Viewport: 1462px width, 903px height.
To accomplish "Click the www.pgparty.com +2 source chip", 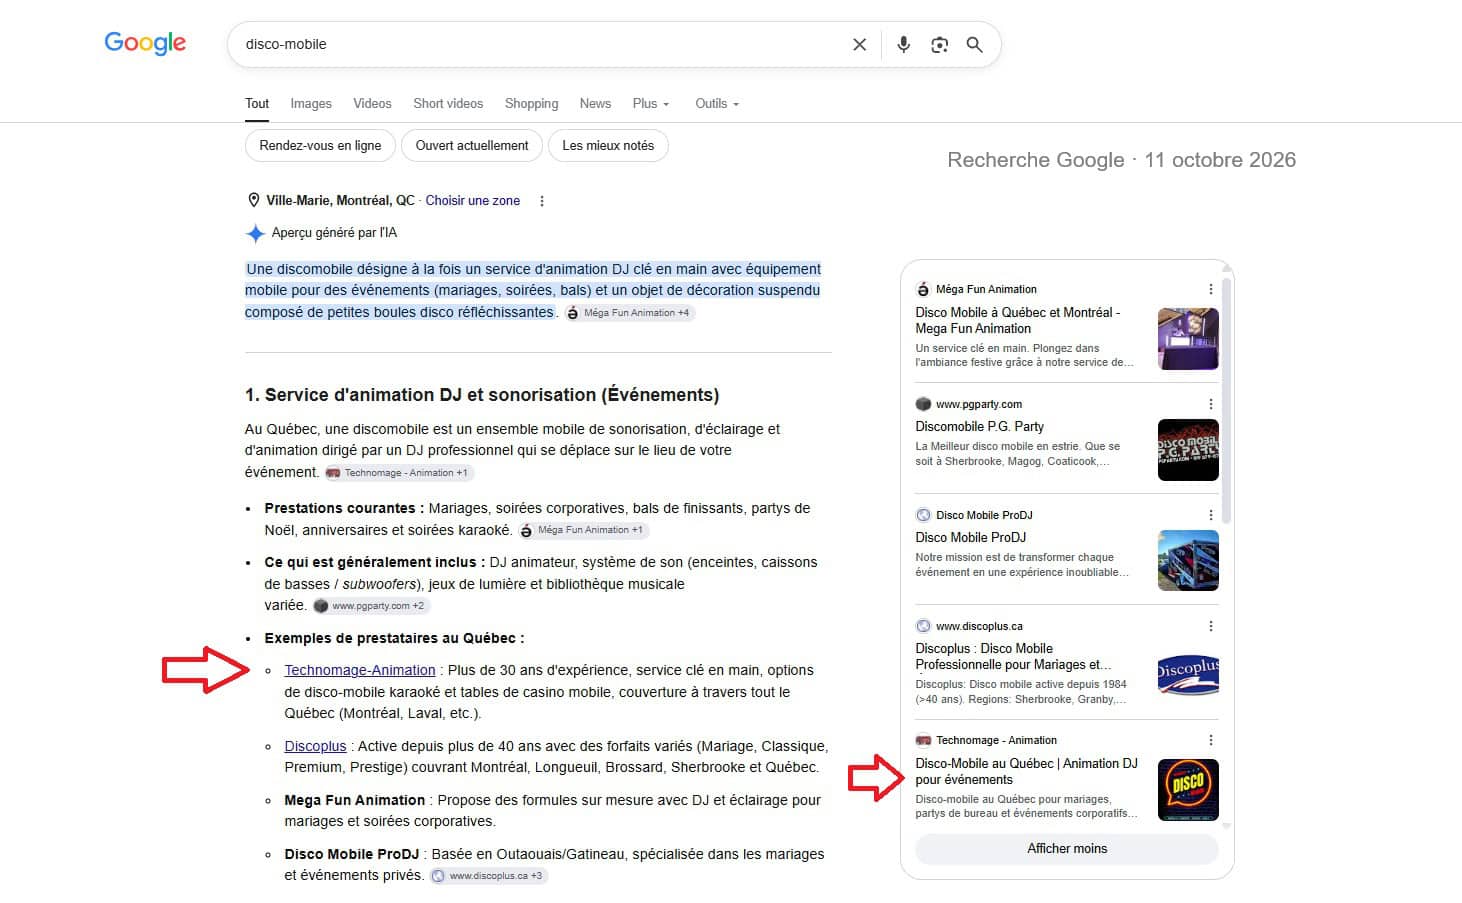I will pos(371,606).
